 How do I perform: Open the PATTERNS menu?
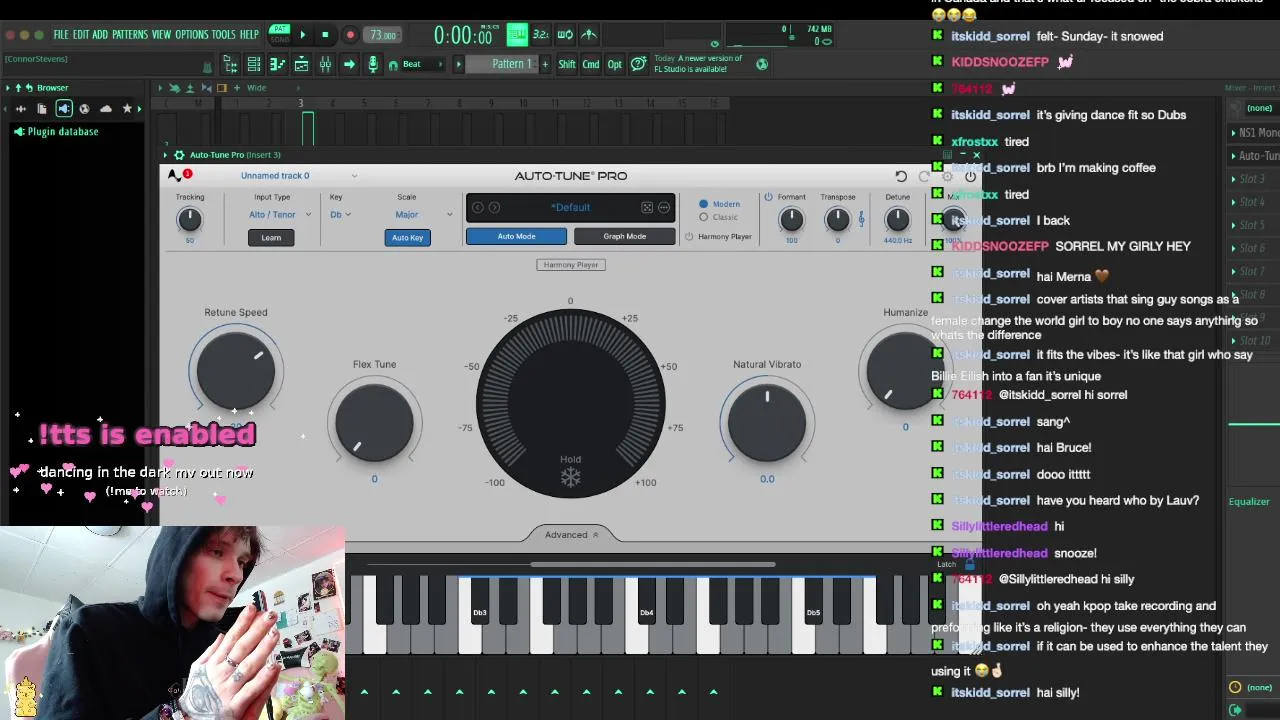130,34
